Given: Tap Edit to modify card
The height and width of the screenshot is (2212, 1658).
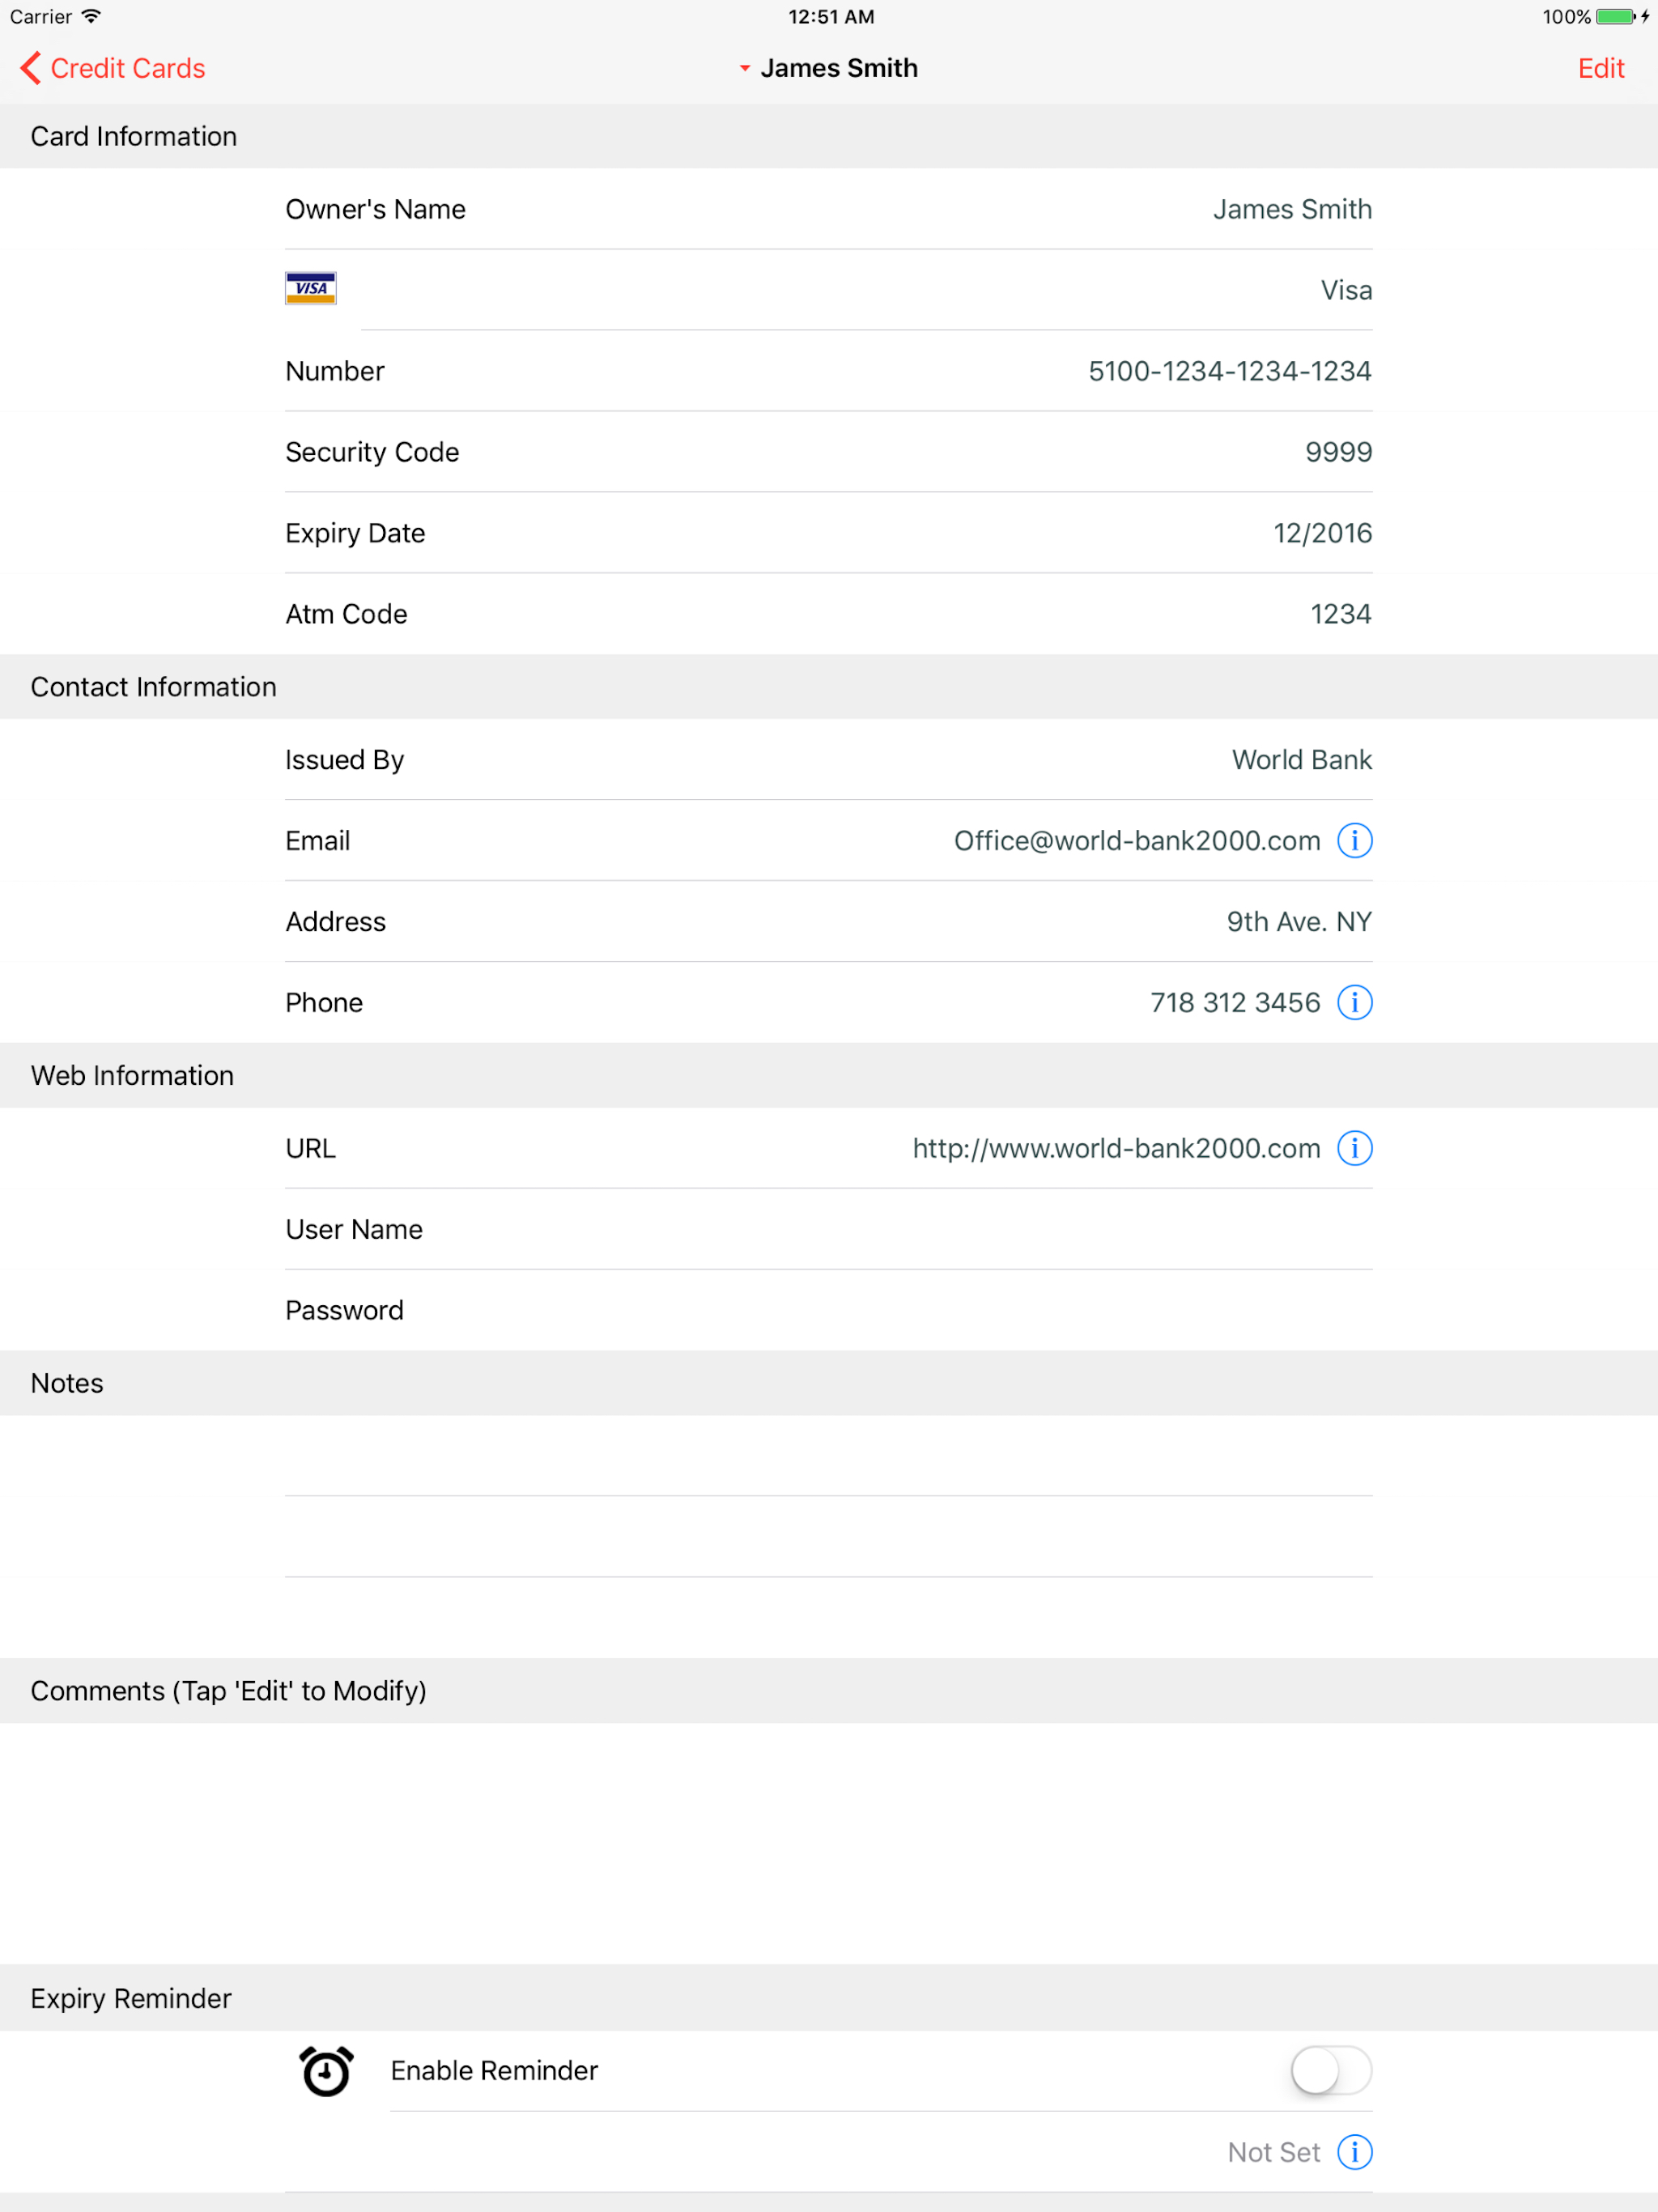Looking at the screenshot, I should 1600,68.
